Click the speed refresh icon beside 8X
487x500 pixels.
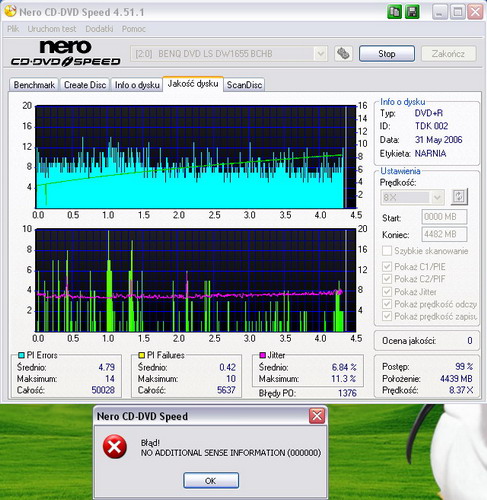pyautogui.click(x=459, y=197)
